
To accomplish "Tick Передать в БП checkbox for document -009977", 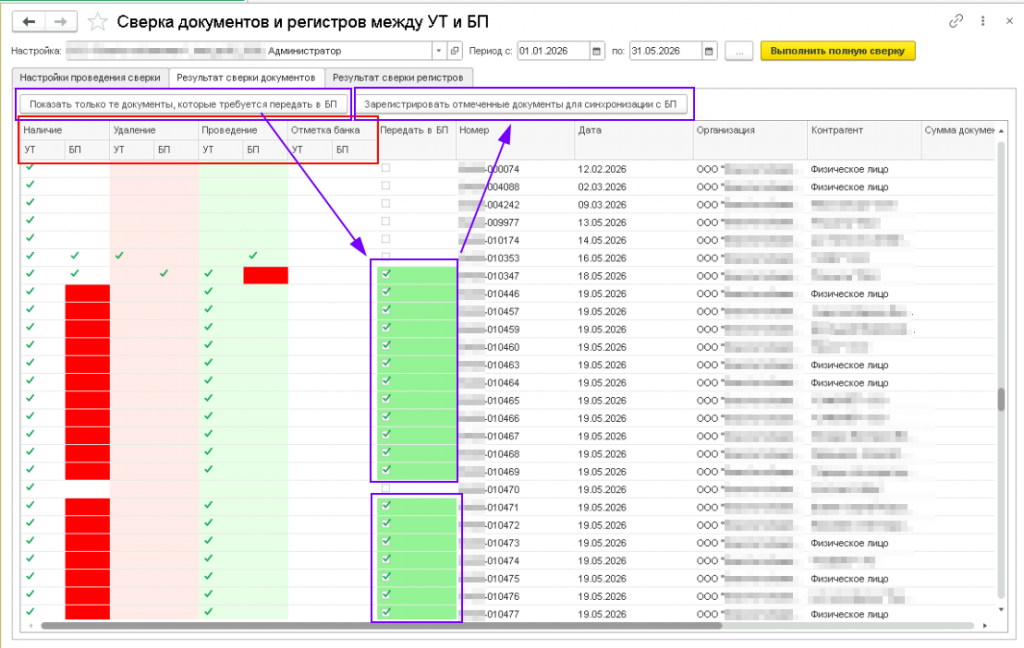I will pos(386,221).
